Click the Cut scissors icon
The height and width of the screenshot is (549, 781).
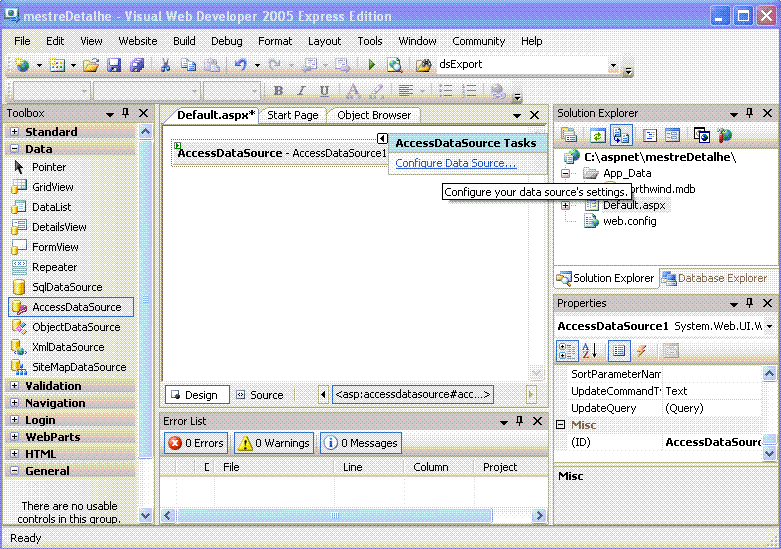point(165,65)
